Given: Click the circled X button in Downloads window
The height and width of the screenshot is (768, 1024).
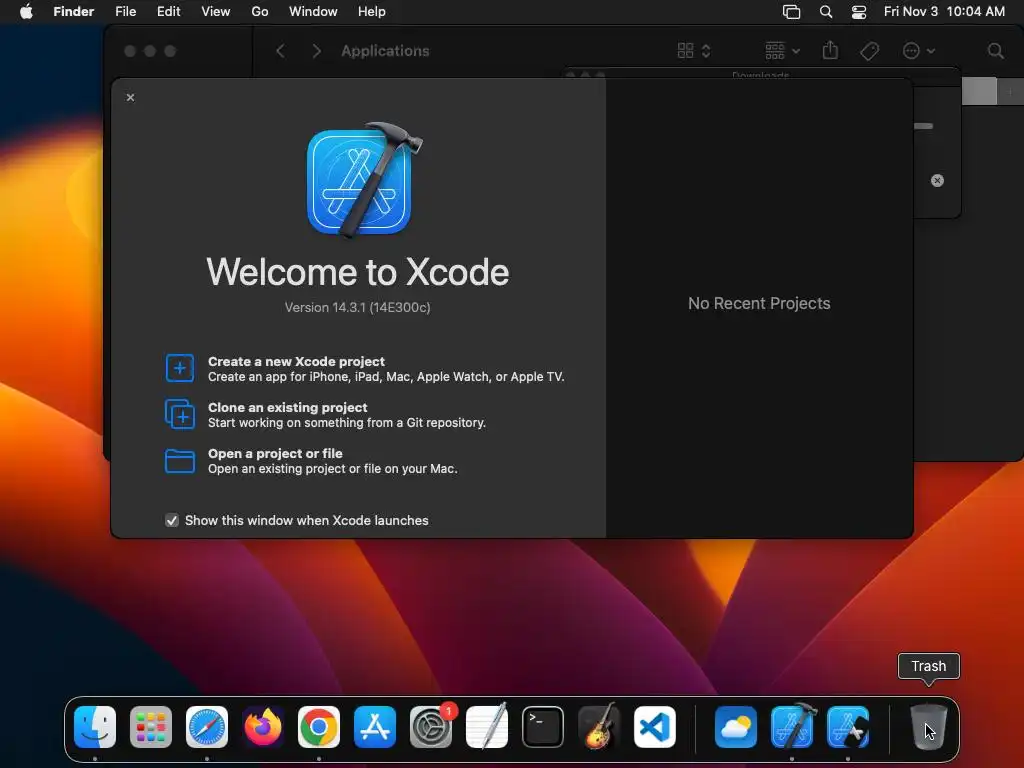Looking at the screenshot, I should click(x=937, y=181).
